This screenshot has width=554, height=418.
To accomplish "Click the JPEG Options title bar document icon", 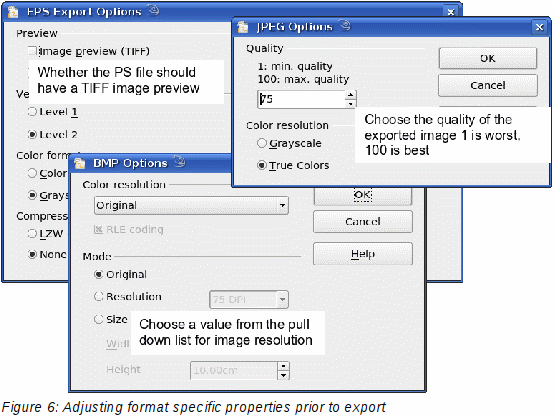I will tap(243, 27).
